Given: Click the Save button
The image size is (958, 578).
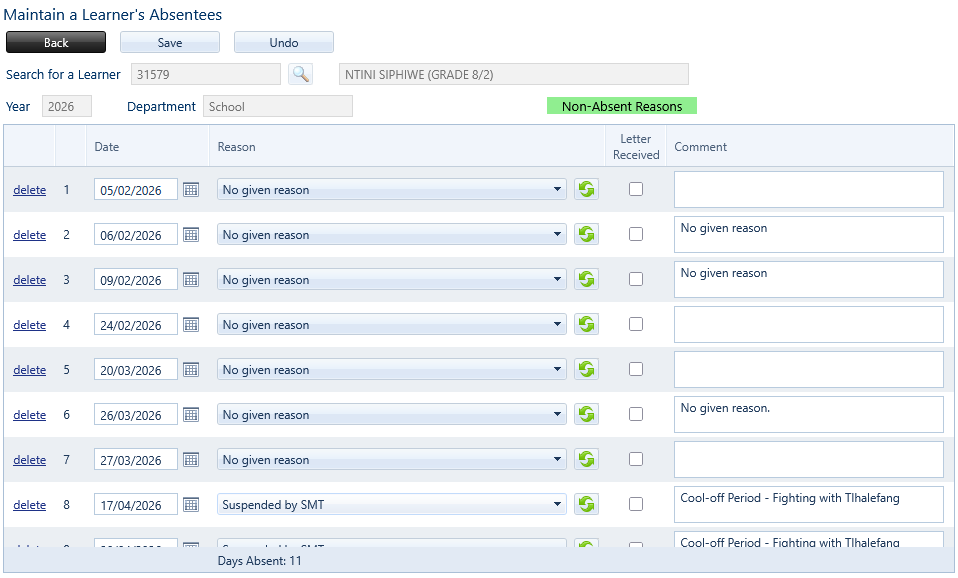Looking at the screenshot, I should pos(170,42).
